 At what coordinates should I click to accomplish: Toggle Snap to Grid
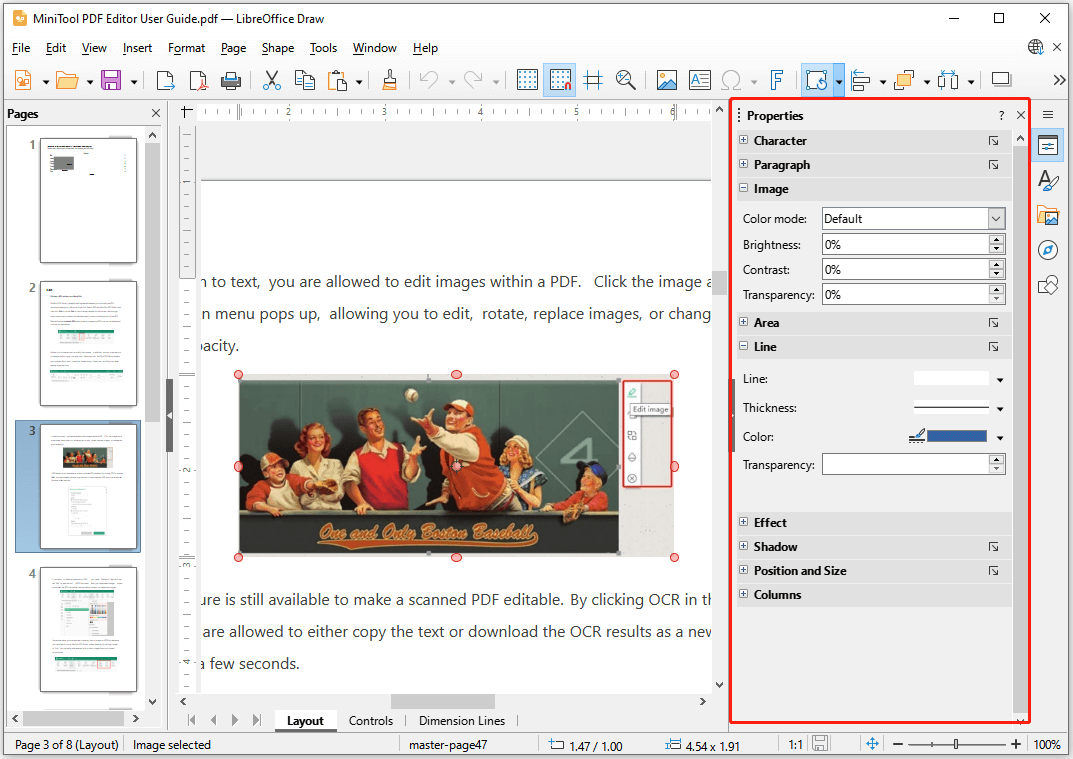560,80
